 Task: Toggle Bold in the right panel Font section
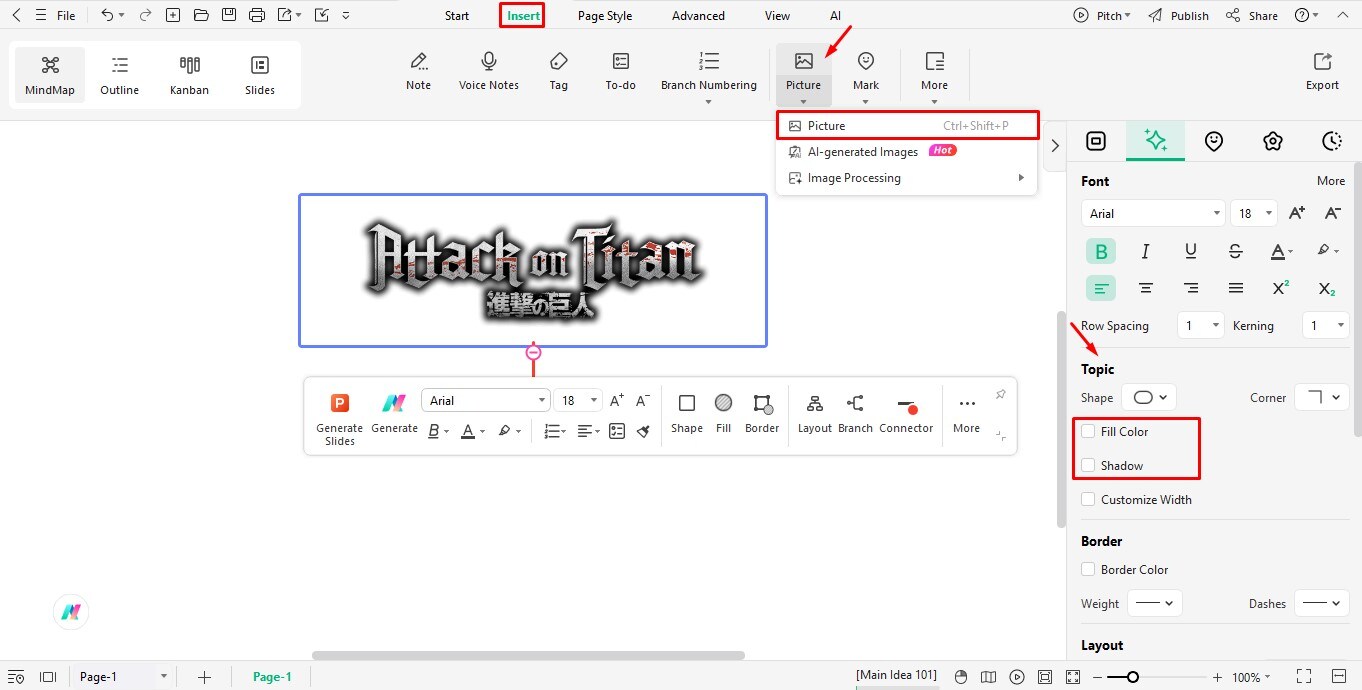(x=1101, y=251)
